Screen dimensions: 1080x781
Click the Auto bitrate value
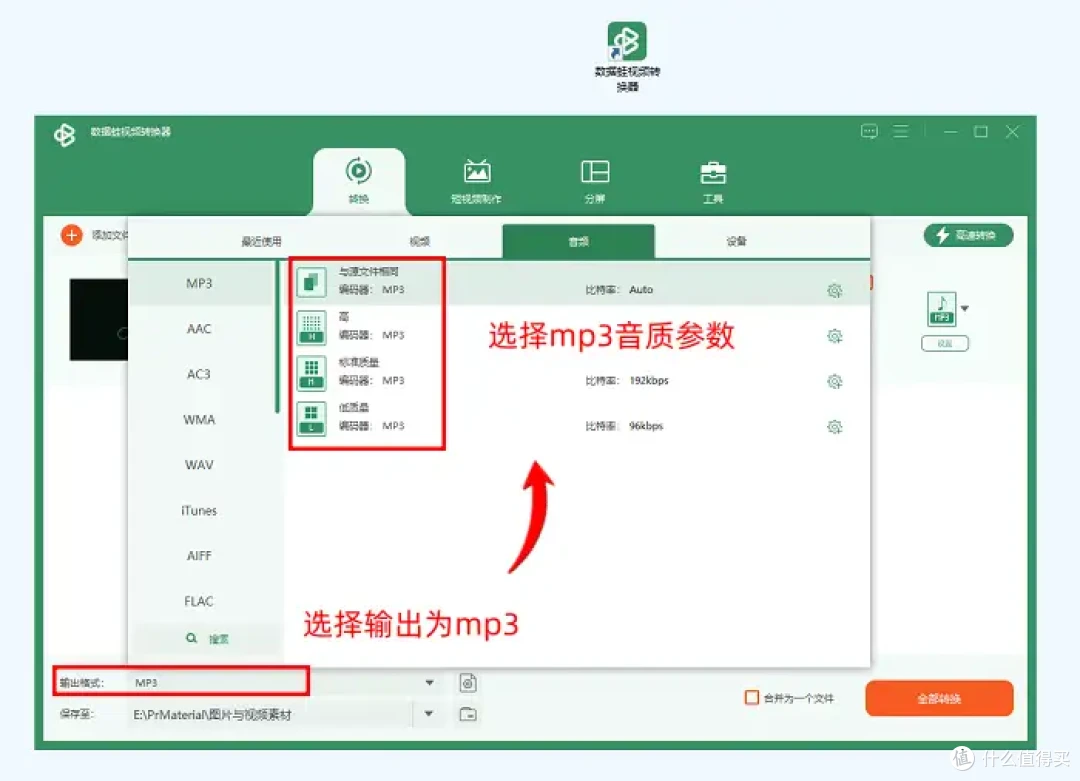click(x=641, y=289)
